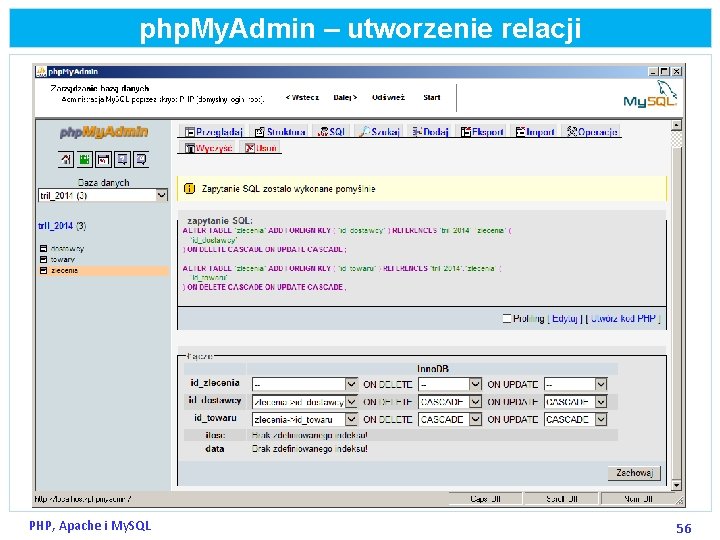This screenshot has height=540, width=720.
Task: Select the dostawcy table
Action: coord(68,248)
